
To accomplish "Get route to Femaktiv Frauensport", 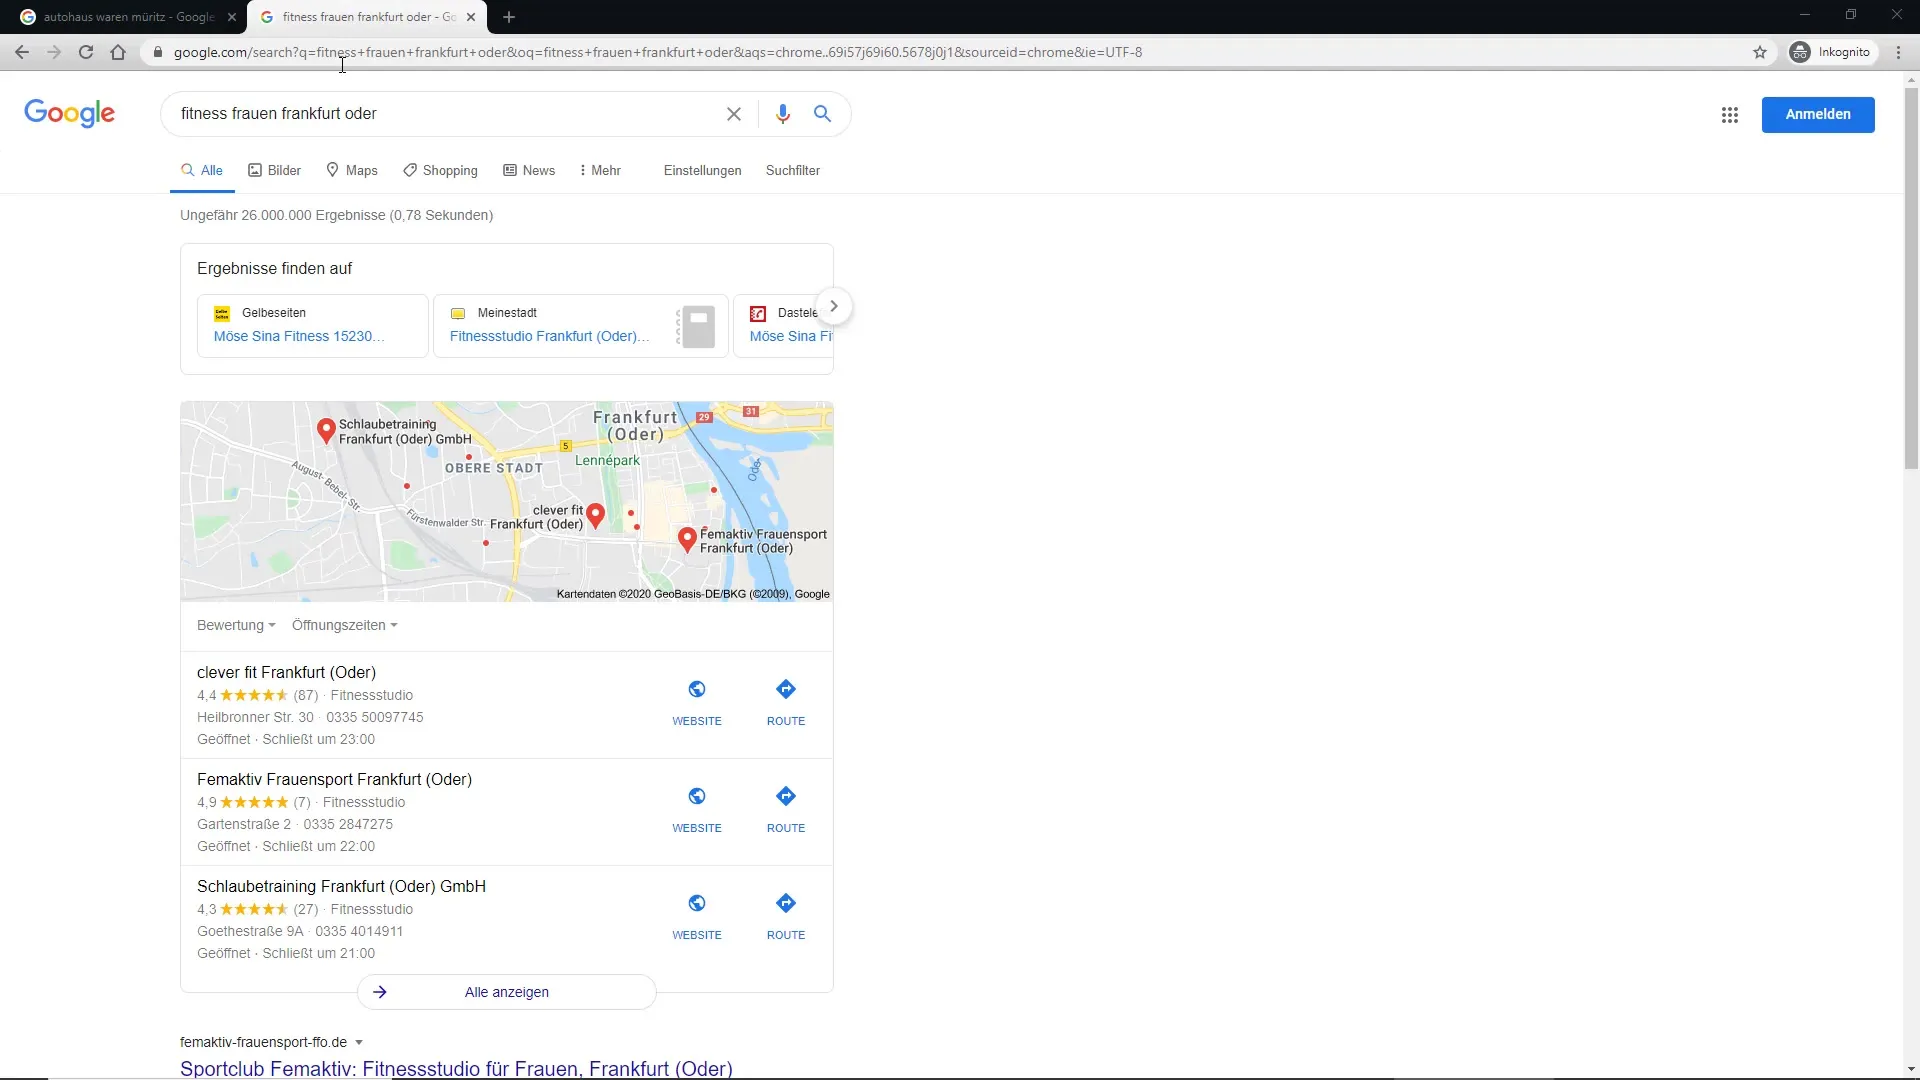I will pyautogui.click(x=786, y=796).
